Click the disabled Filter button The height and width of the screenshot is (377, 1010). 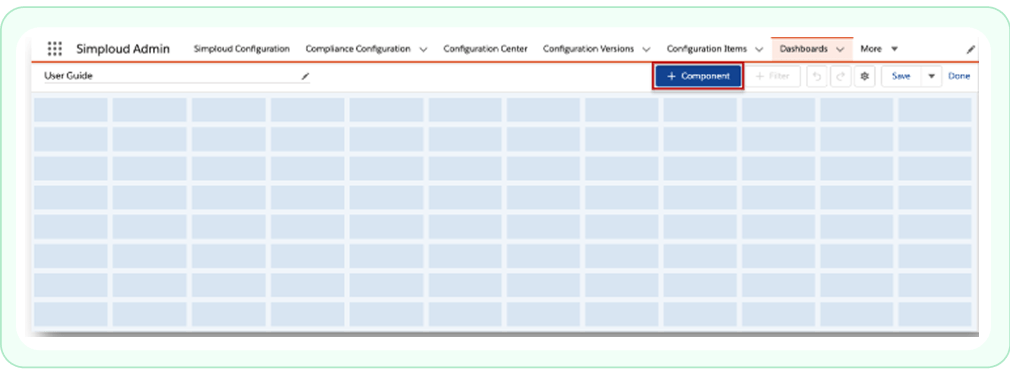[772, 76]
